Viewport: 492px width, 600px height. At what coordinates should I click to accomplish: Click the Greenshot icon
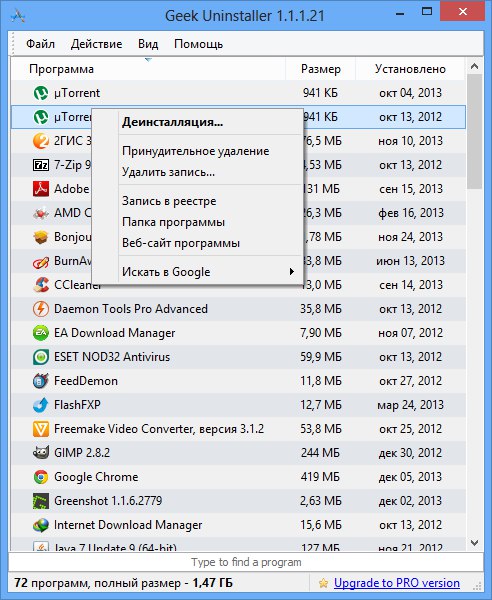click(41, 501)
